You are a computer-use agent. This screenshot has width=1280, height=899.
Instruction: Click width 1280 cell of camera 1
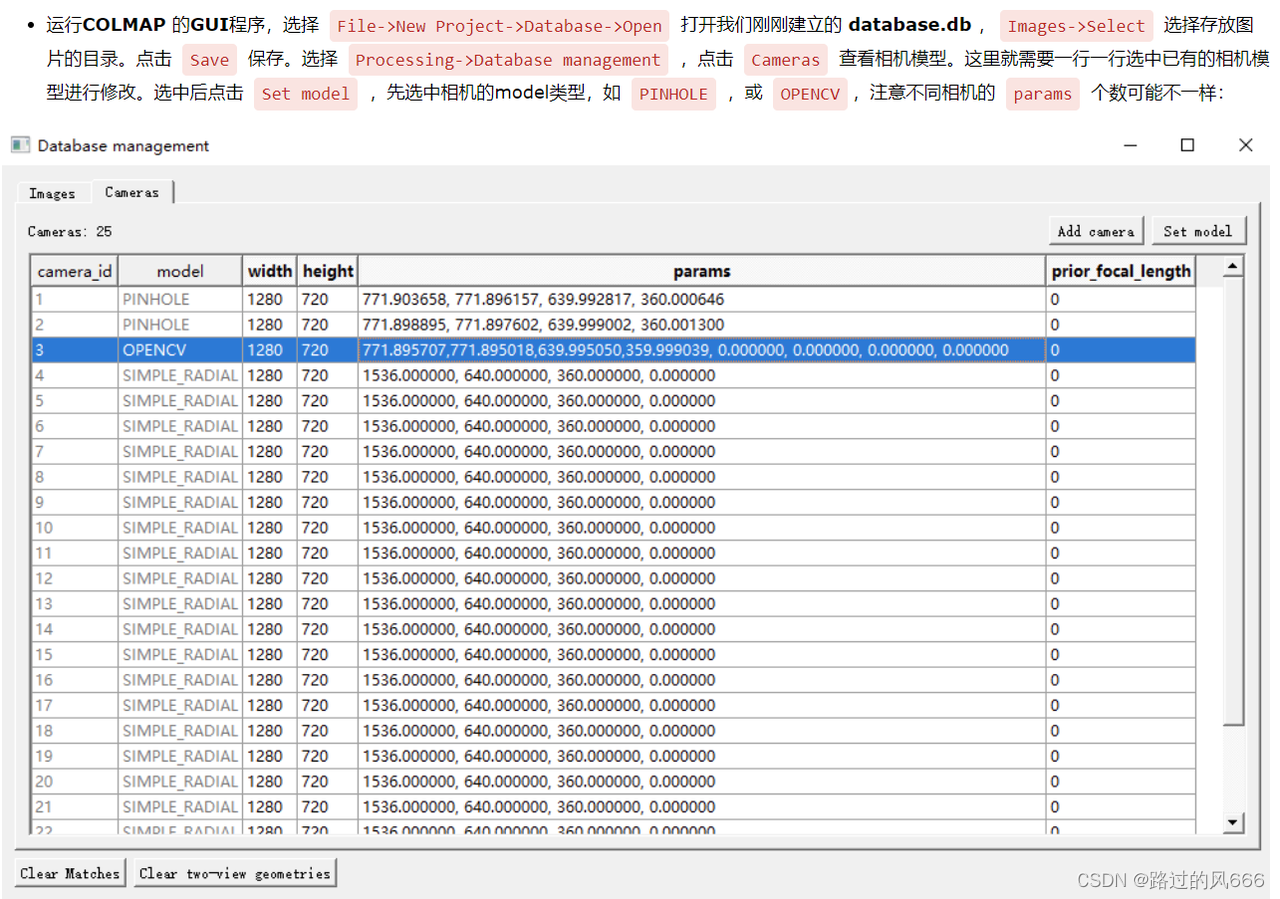270,299
